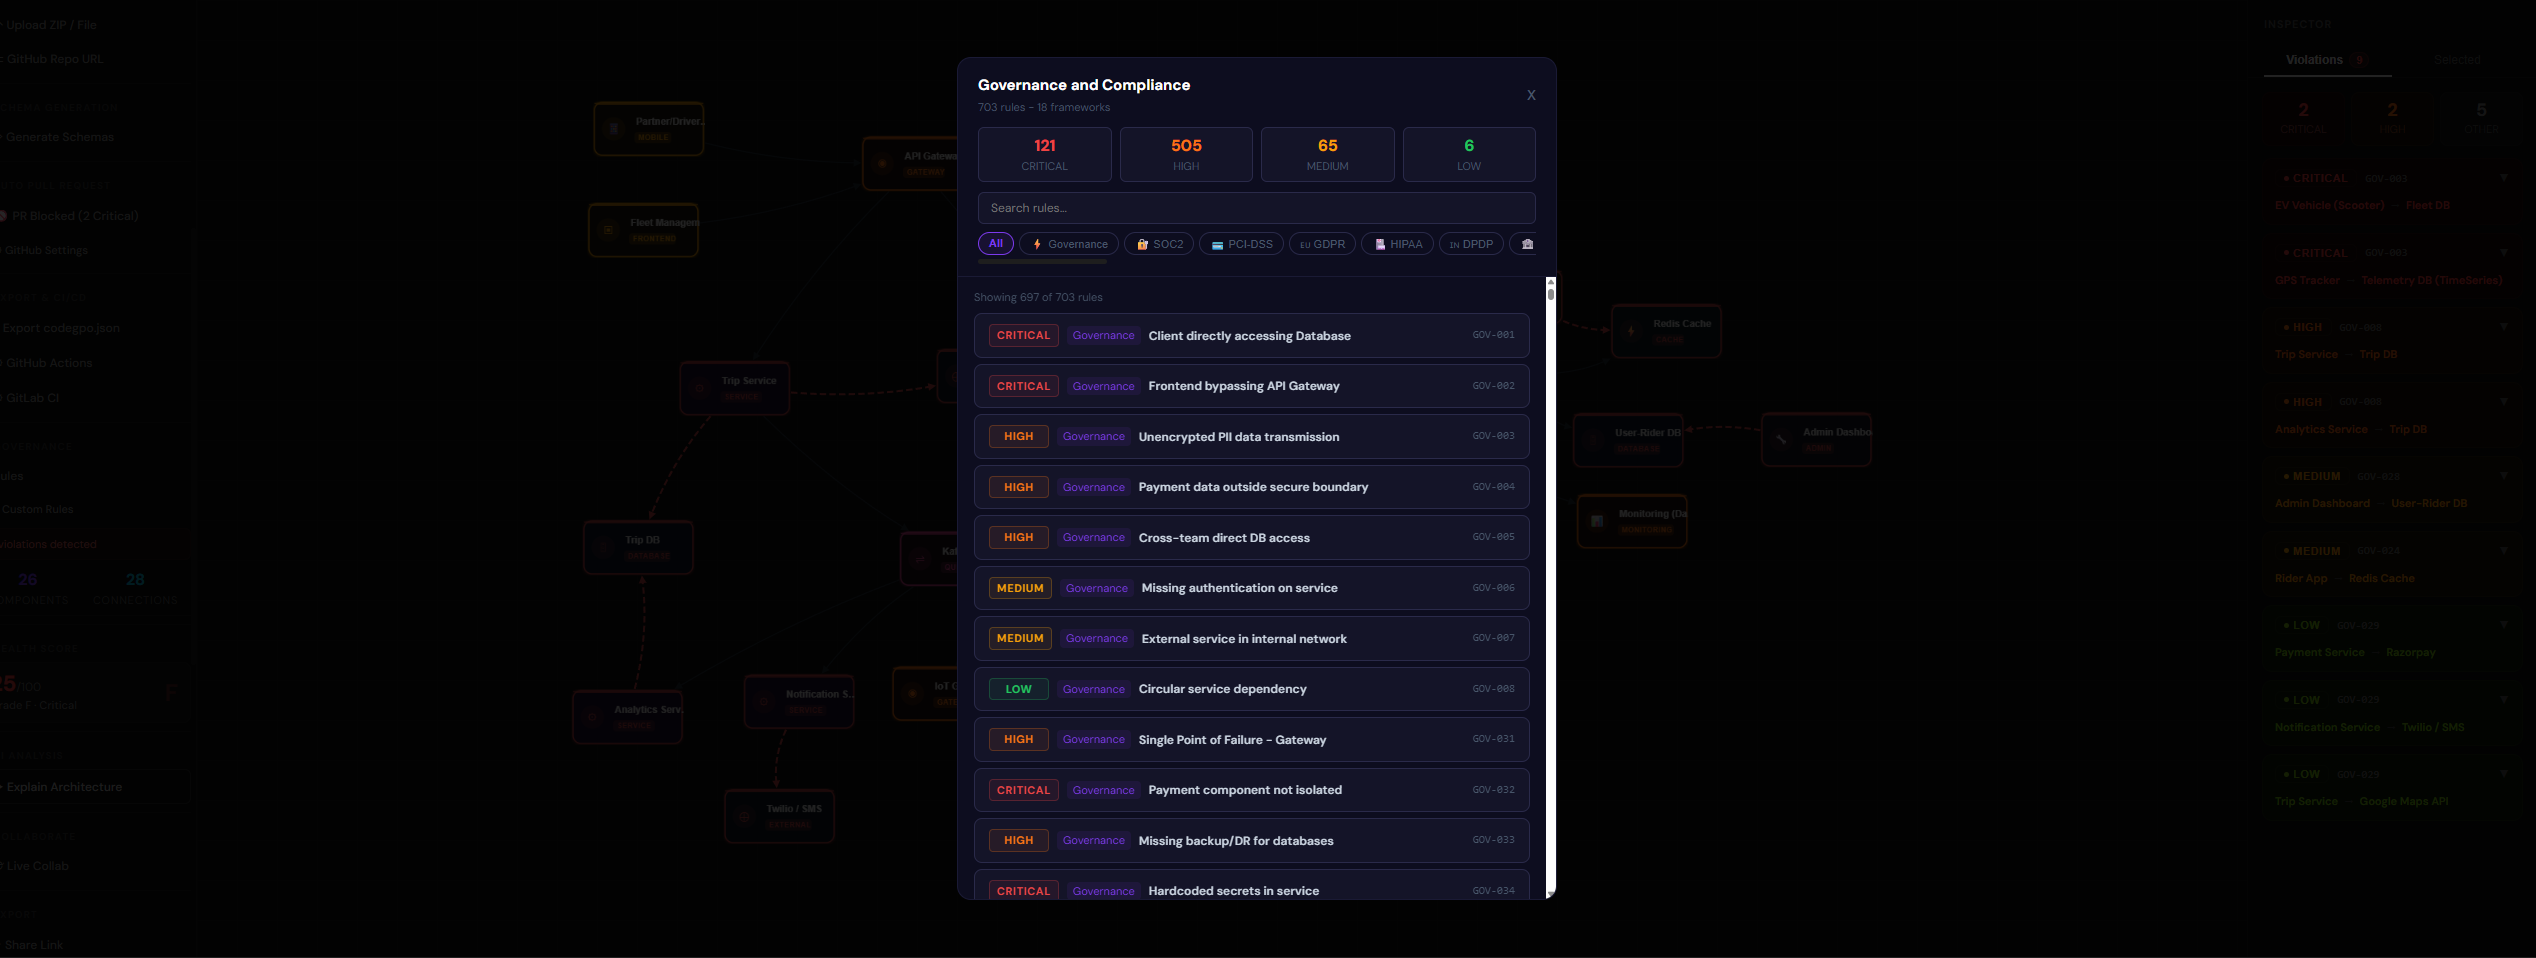The height and width of the screenshot is (958, 2536).
Task: Click the HIGH badge on GOV-031 row
Action: tap(1018, 740)
